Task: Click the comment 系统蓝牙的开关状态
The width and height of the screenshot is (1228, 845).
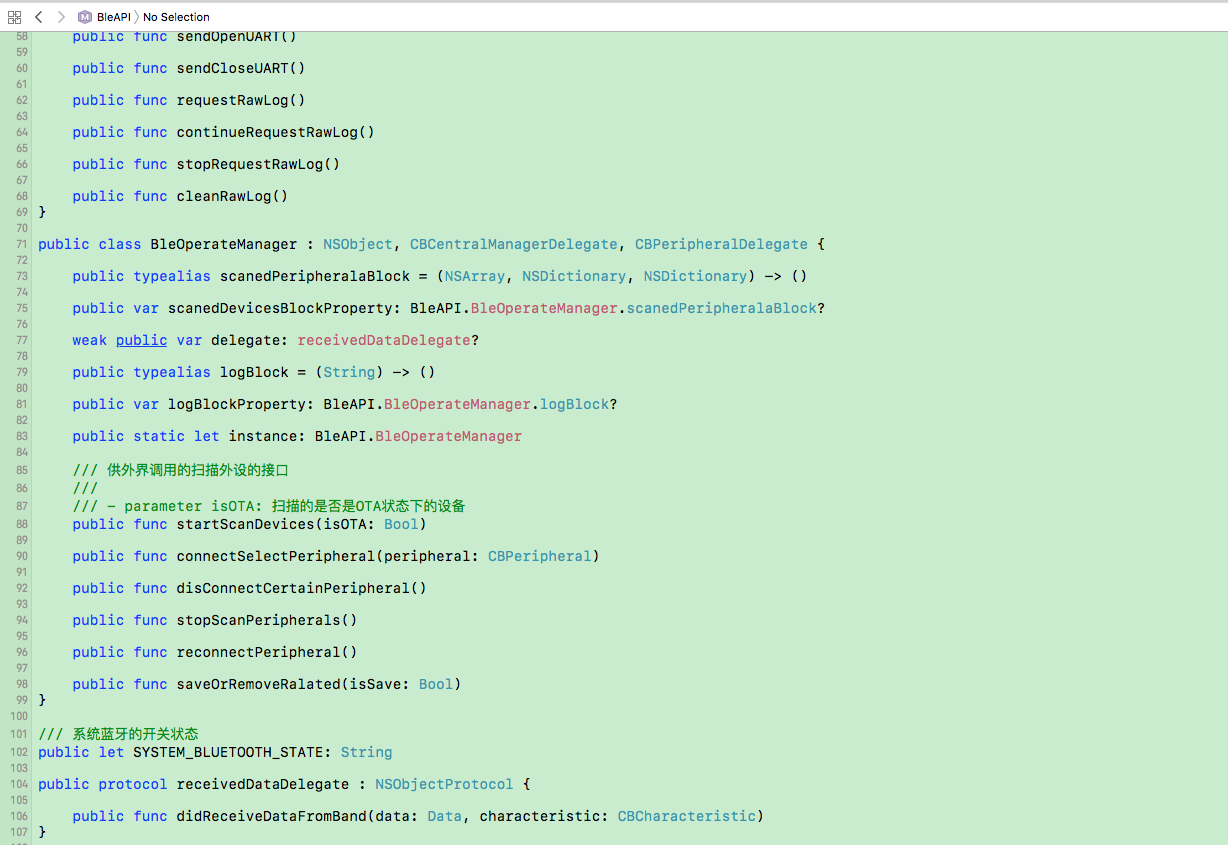Action: pos(118,734)
